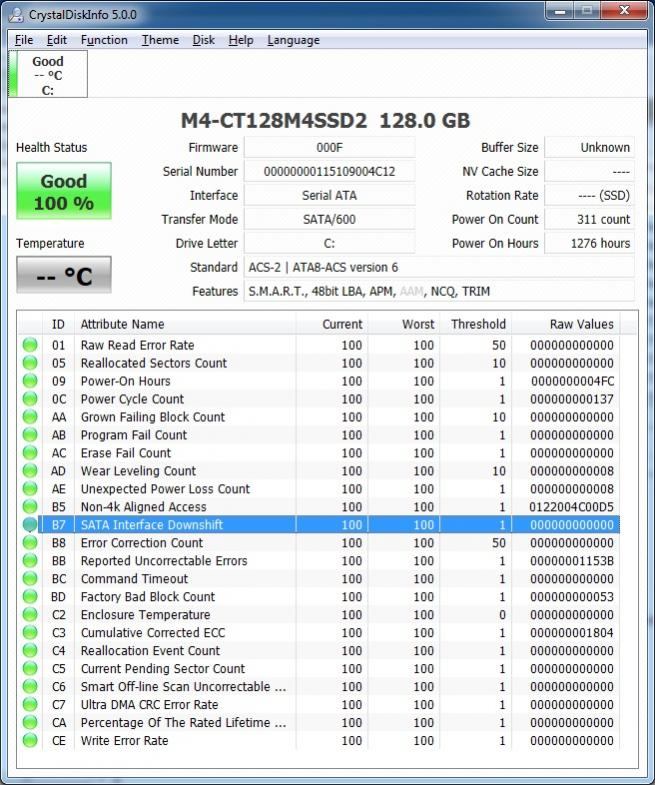Click status circle for SATA Interface Downshift
This screenshot has height=785, width=655.
[x=30, y=525]
